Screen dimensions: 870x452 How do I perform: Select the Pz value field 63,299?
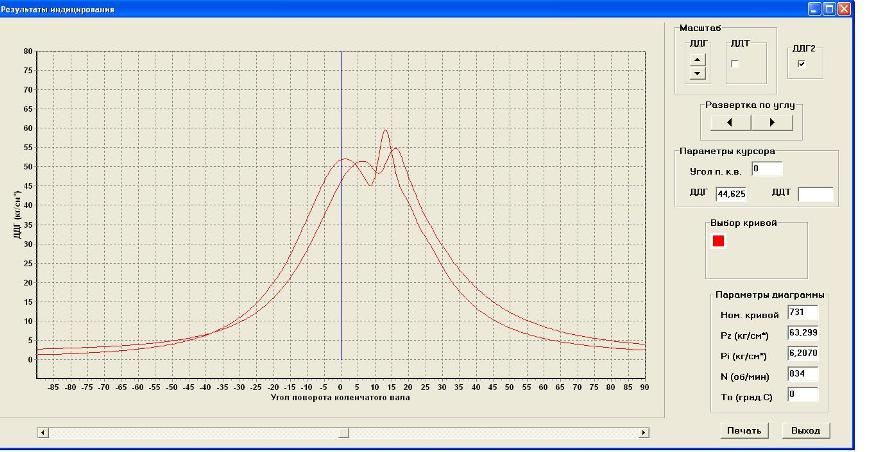click(803, 333)
